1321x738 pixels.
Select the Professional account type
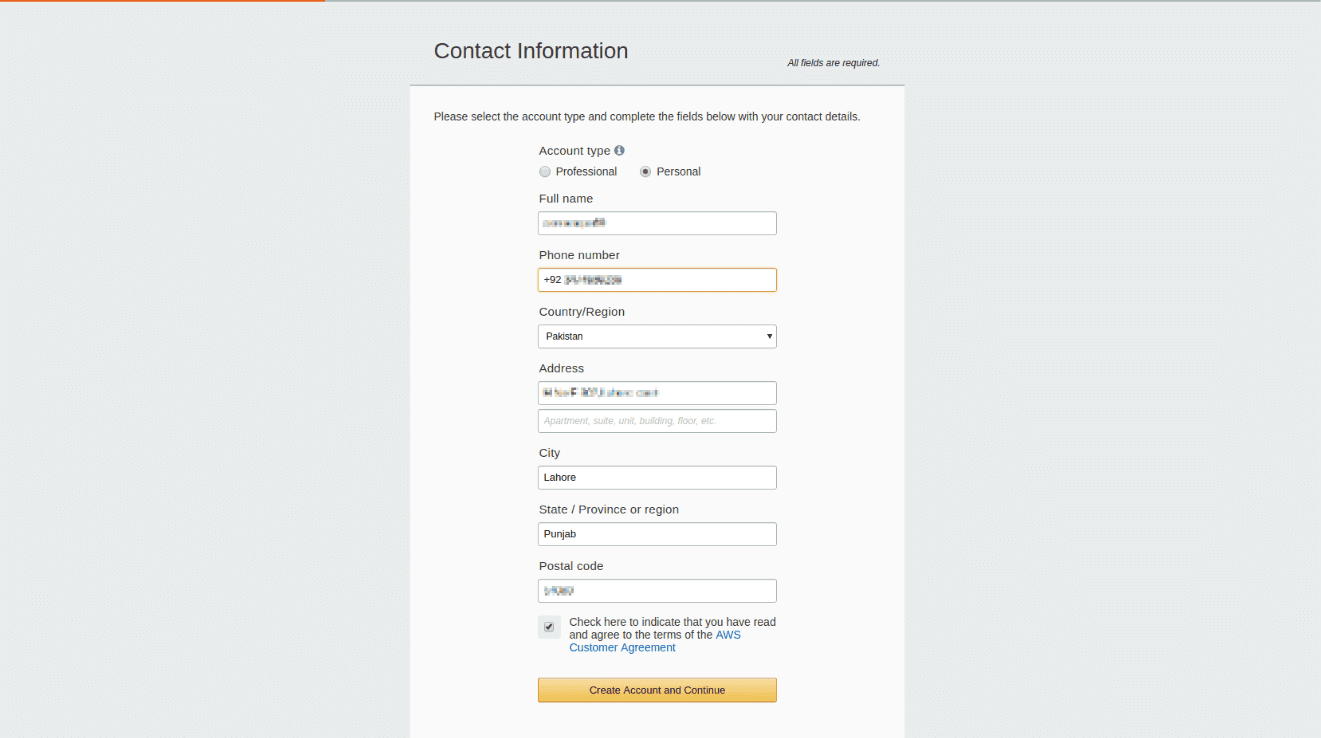point(545,171)
